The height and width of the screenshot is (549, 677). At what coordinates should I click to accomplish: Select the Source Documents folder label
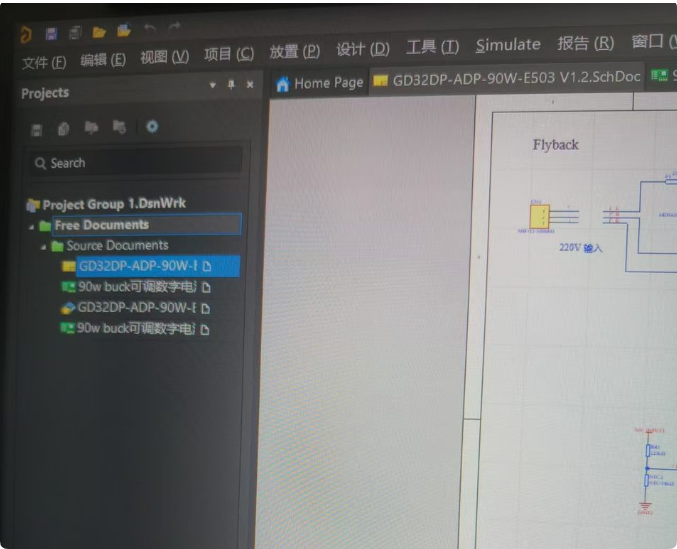pyautogui.click(x=117, y=246)
